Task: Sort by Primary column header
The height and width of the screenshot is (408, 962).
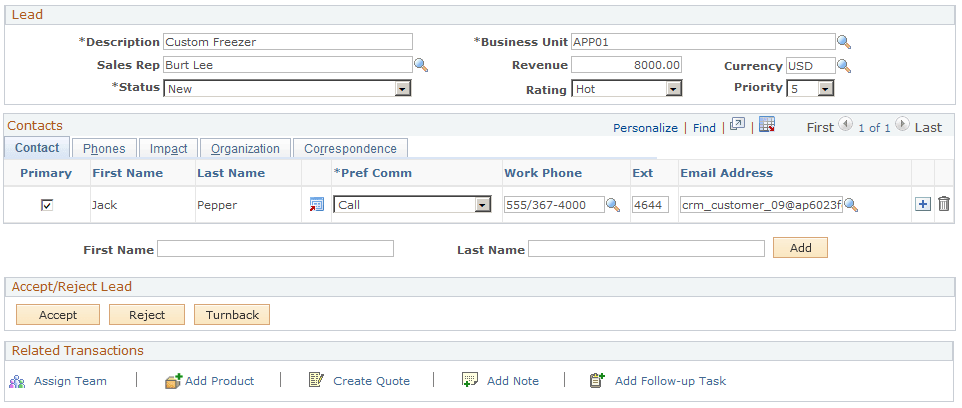Action: coord(46,173)
